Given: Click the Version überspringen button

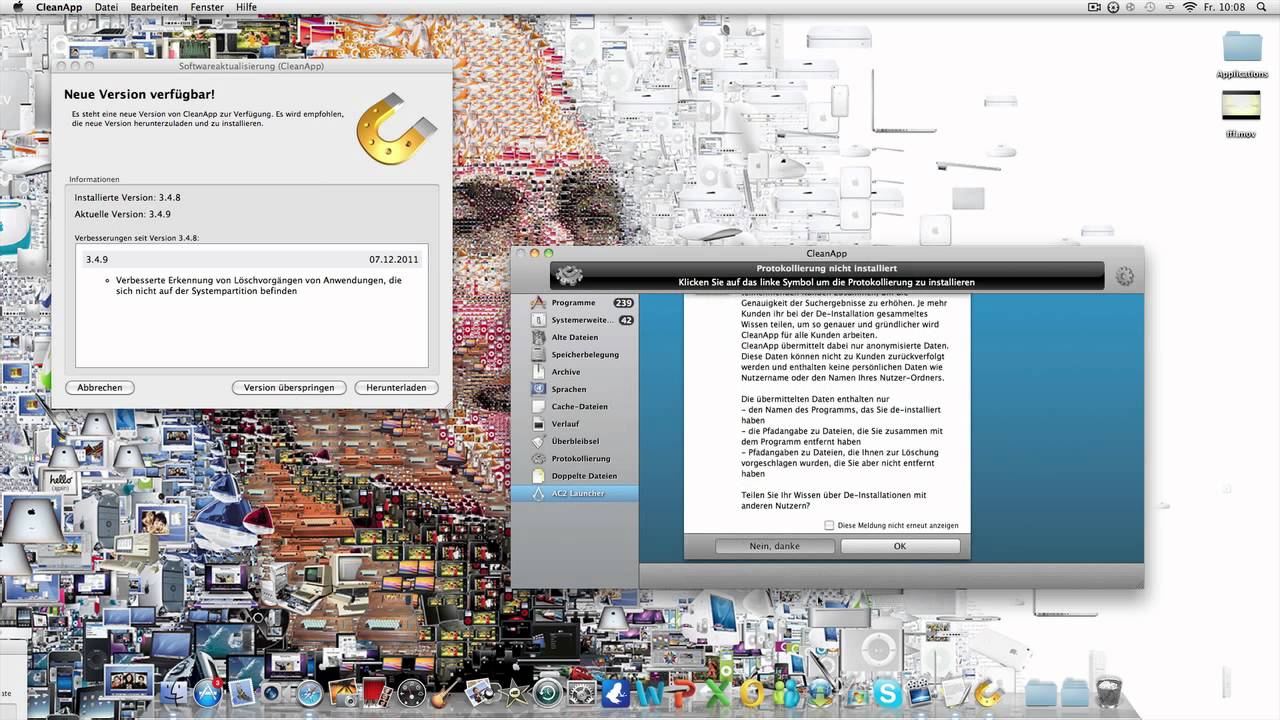Looking at the screenshot, I should pyautogui.click(x=289, y=387).
